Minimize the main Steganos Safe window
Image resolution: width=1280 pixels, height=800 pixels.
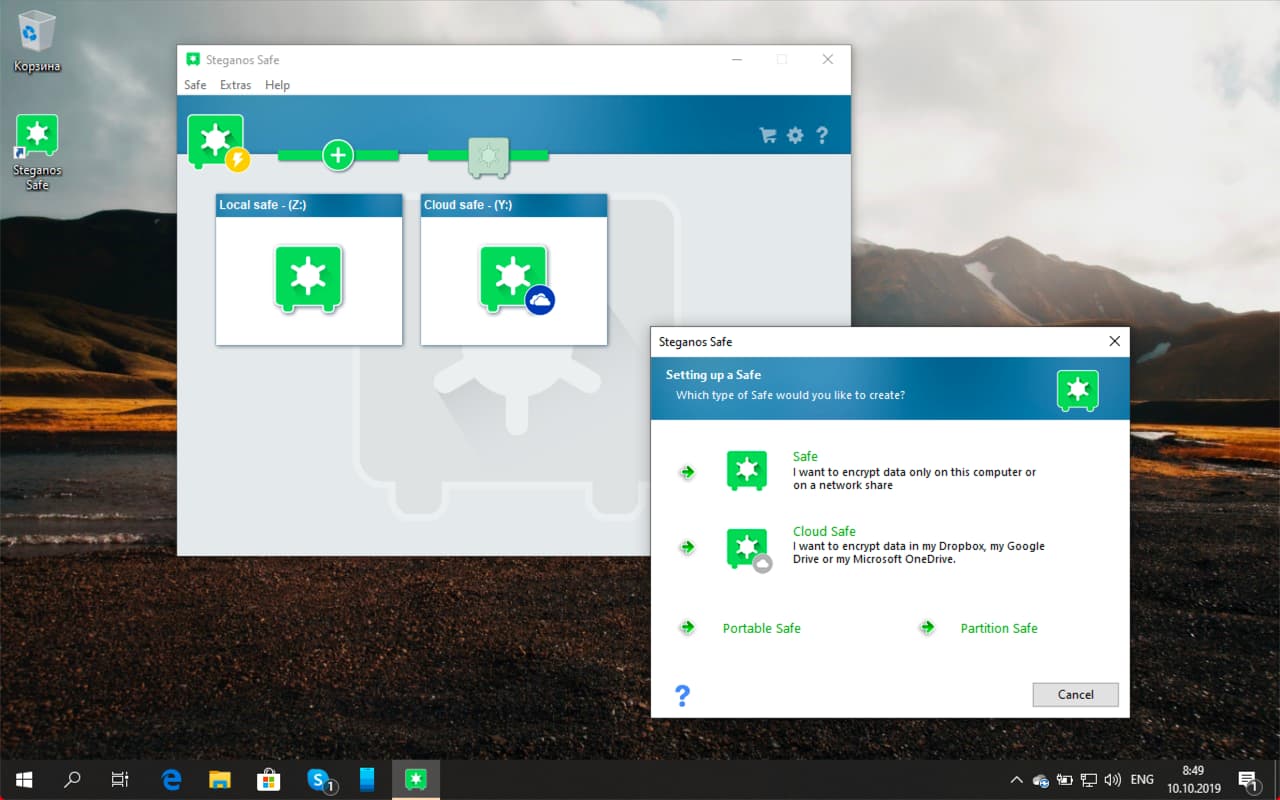pos(736,59)
